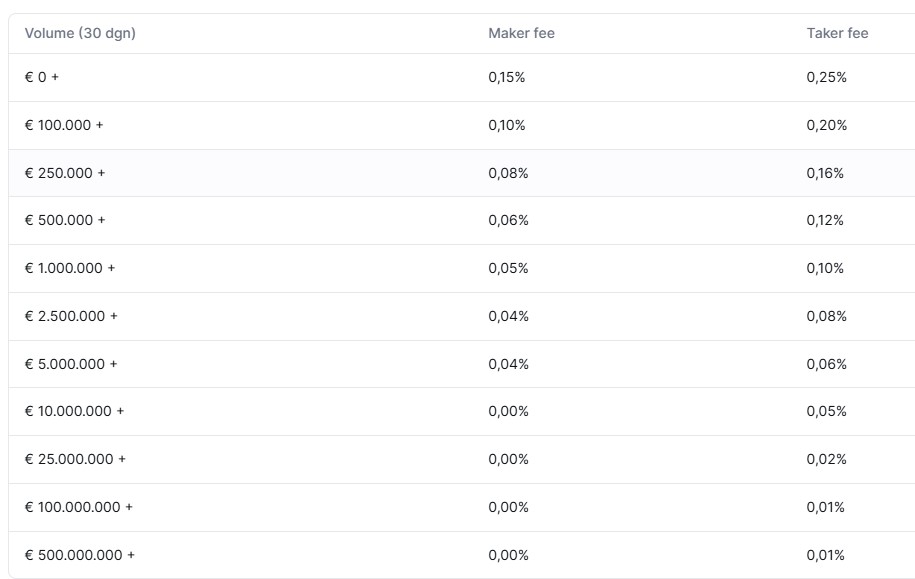Click the Taker fee column header
The width and height of the screenshot is (915, 579).
pyautogui.click(x=837, y=33)
